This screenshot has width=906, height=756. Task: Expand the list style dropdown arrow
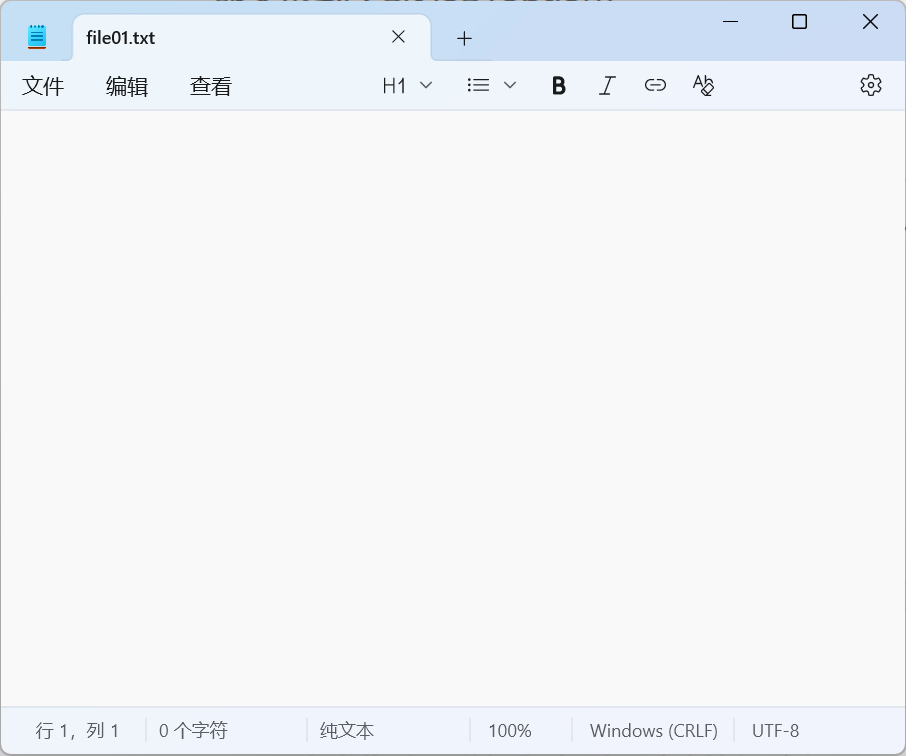(510, 86)
